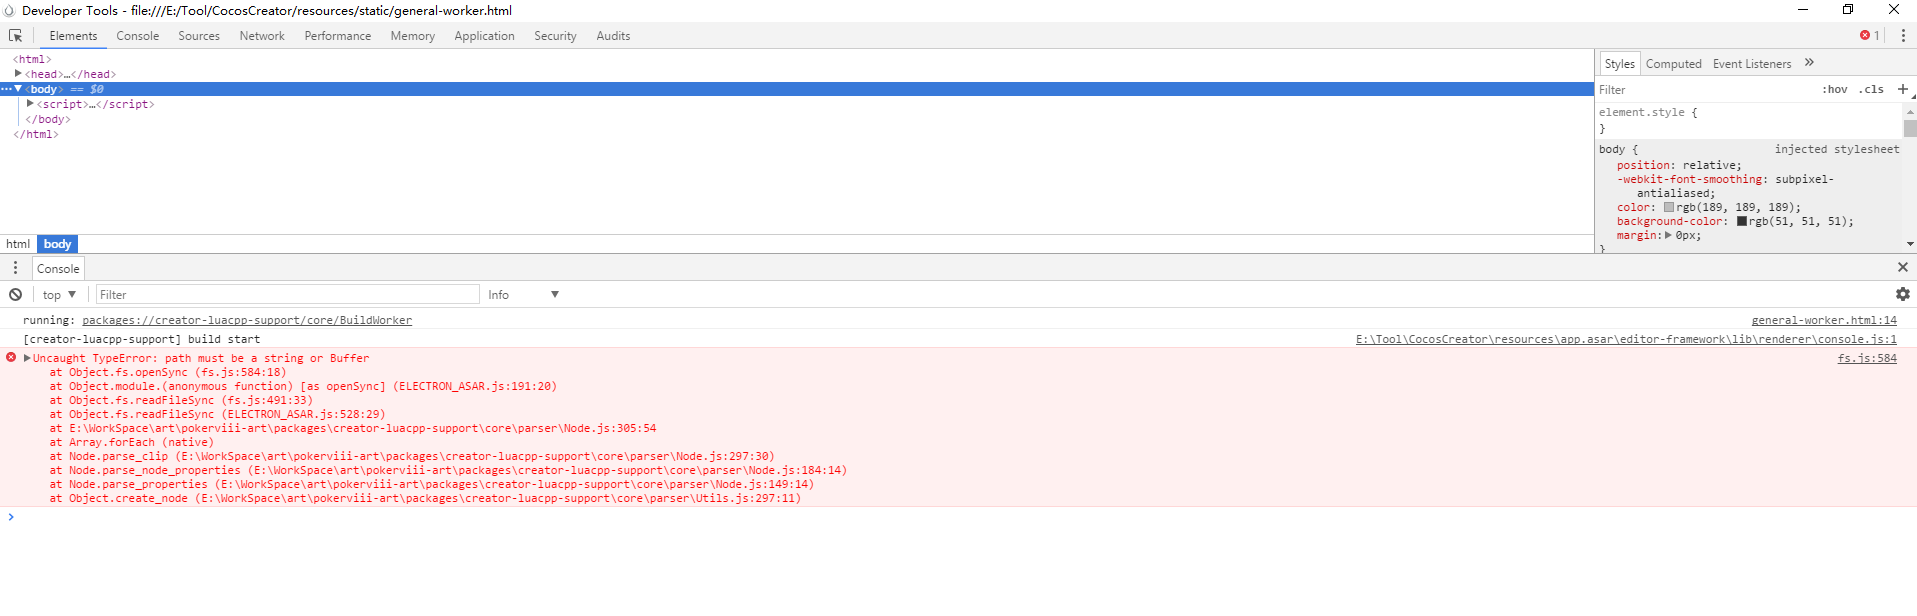Switch to the Network tab
The width and height of the screenshot is (1917, 616).
(262, 36)
